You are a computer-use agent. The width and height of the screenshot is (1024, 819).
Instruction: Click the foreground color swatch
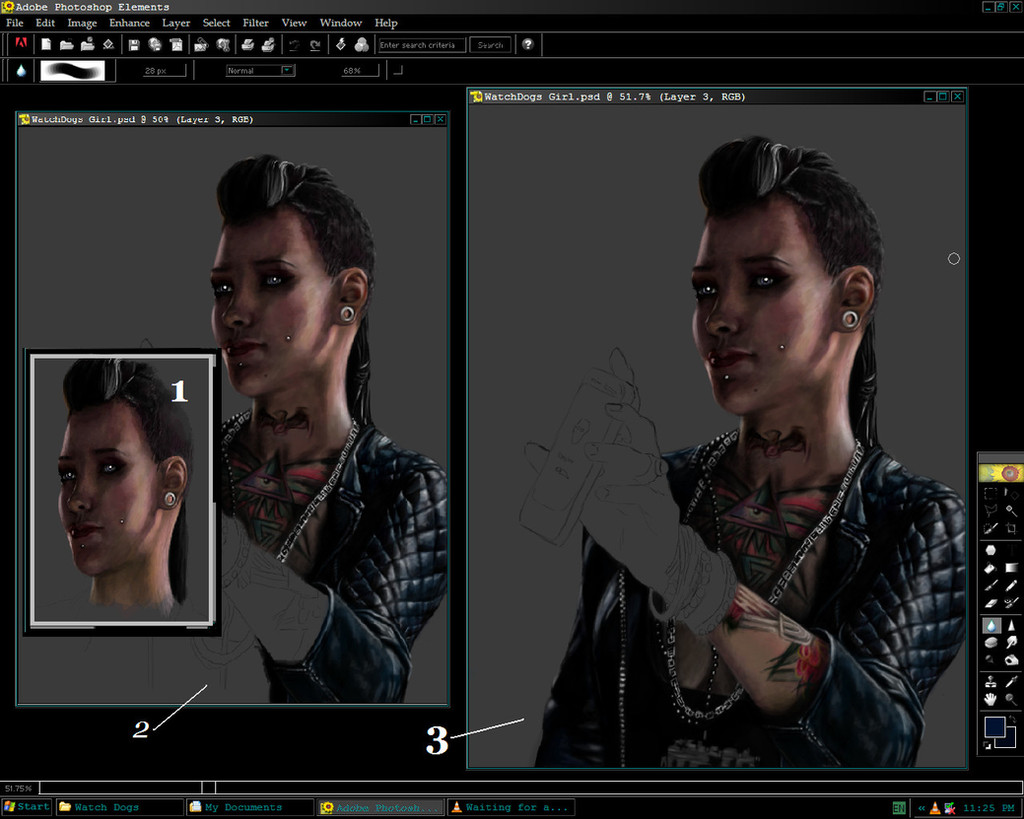point(994,726)
